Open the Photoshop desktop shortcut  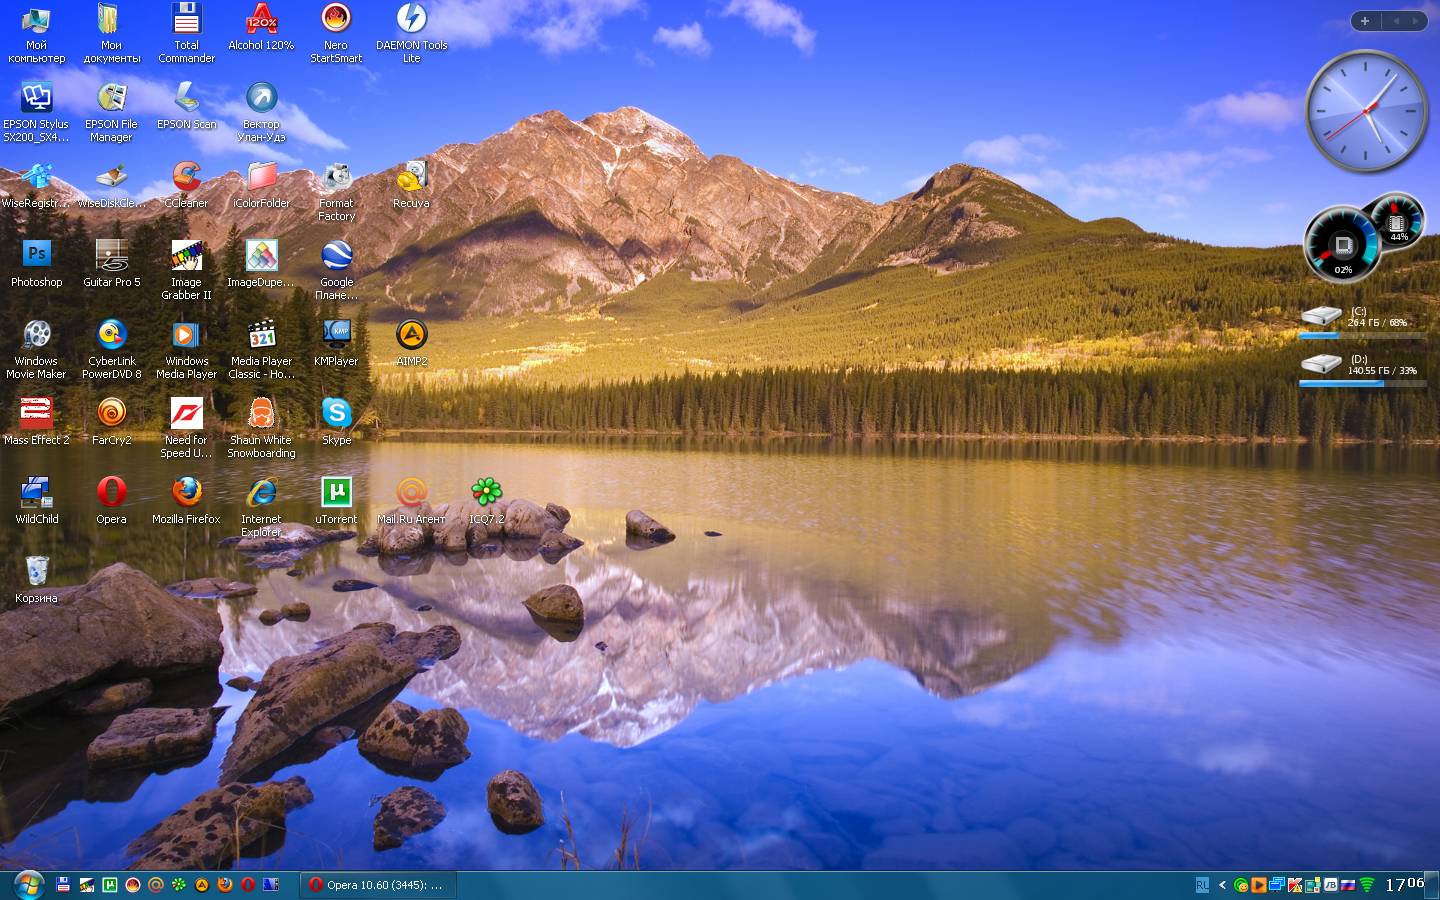[36, 256]
